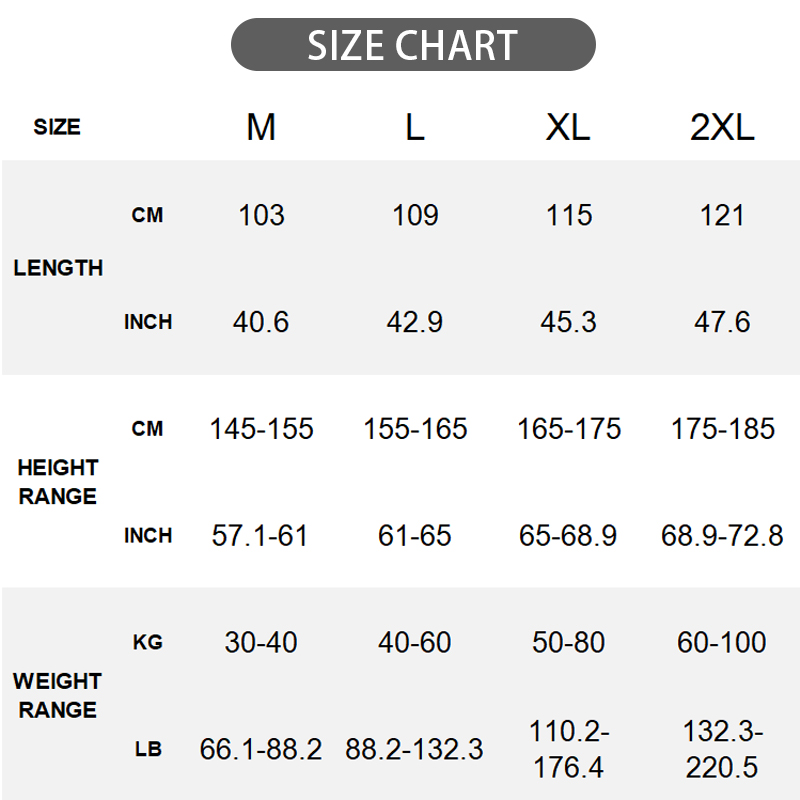Select the 65-68.9 height inch cell
This screenshot has height=800, width=800.
point(568,536)
